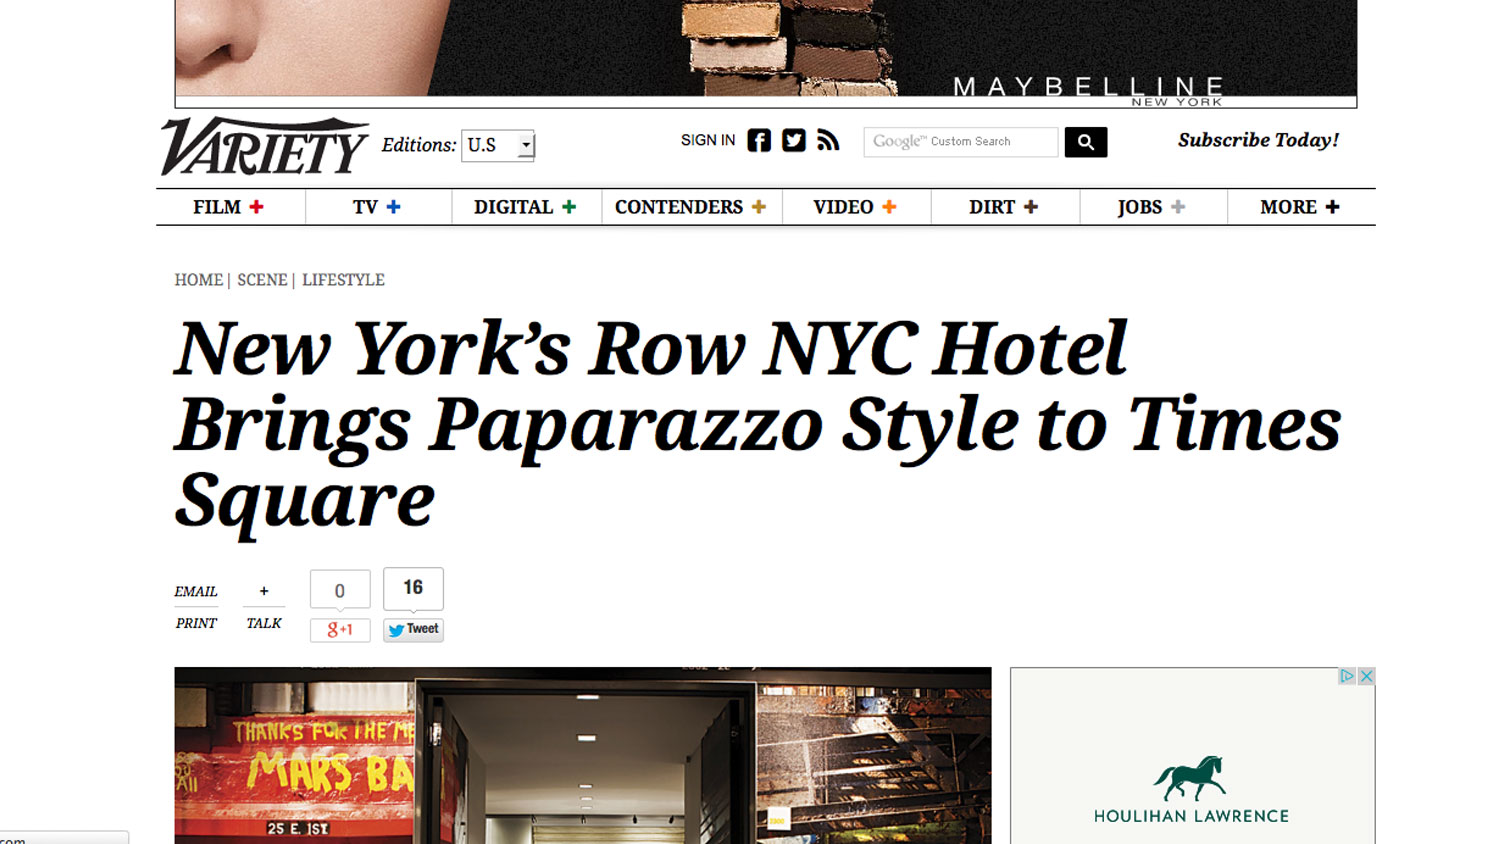The width and height of the screenshot is (1500, 844).
Task: Share article with the Tweet button
Action: tap(413, 630)
